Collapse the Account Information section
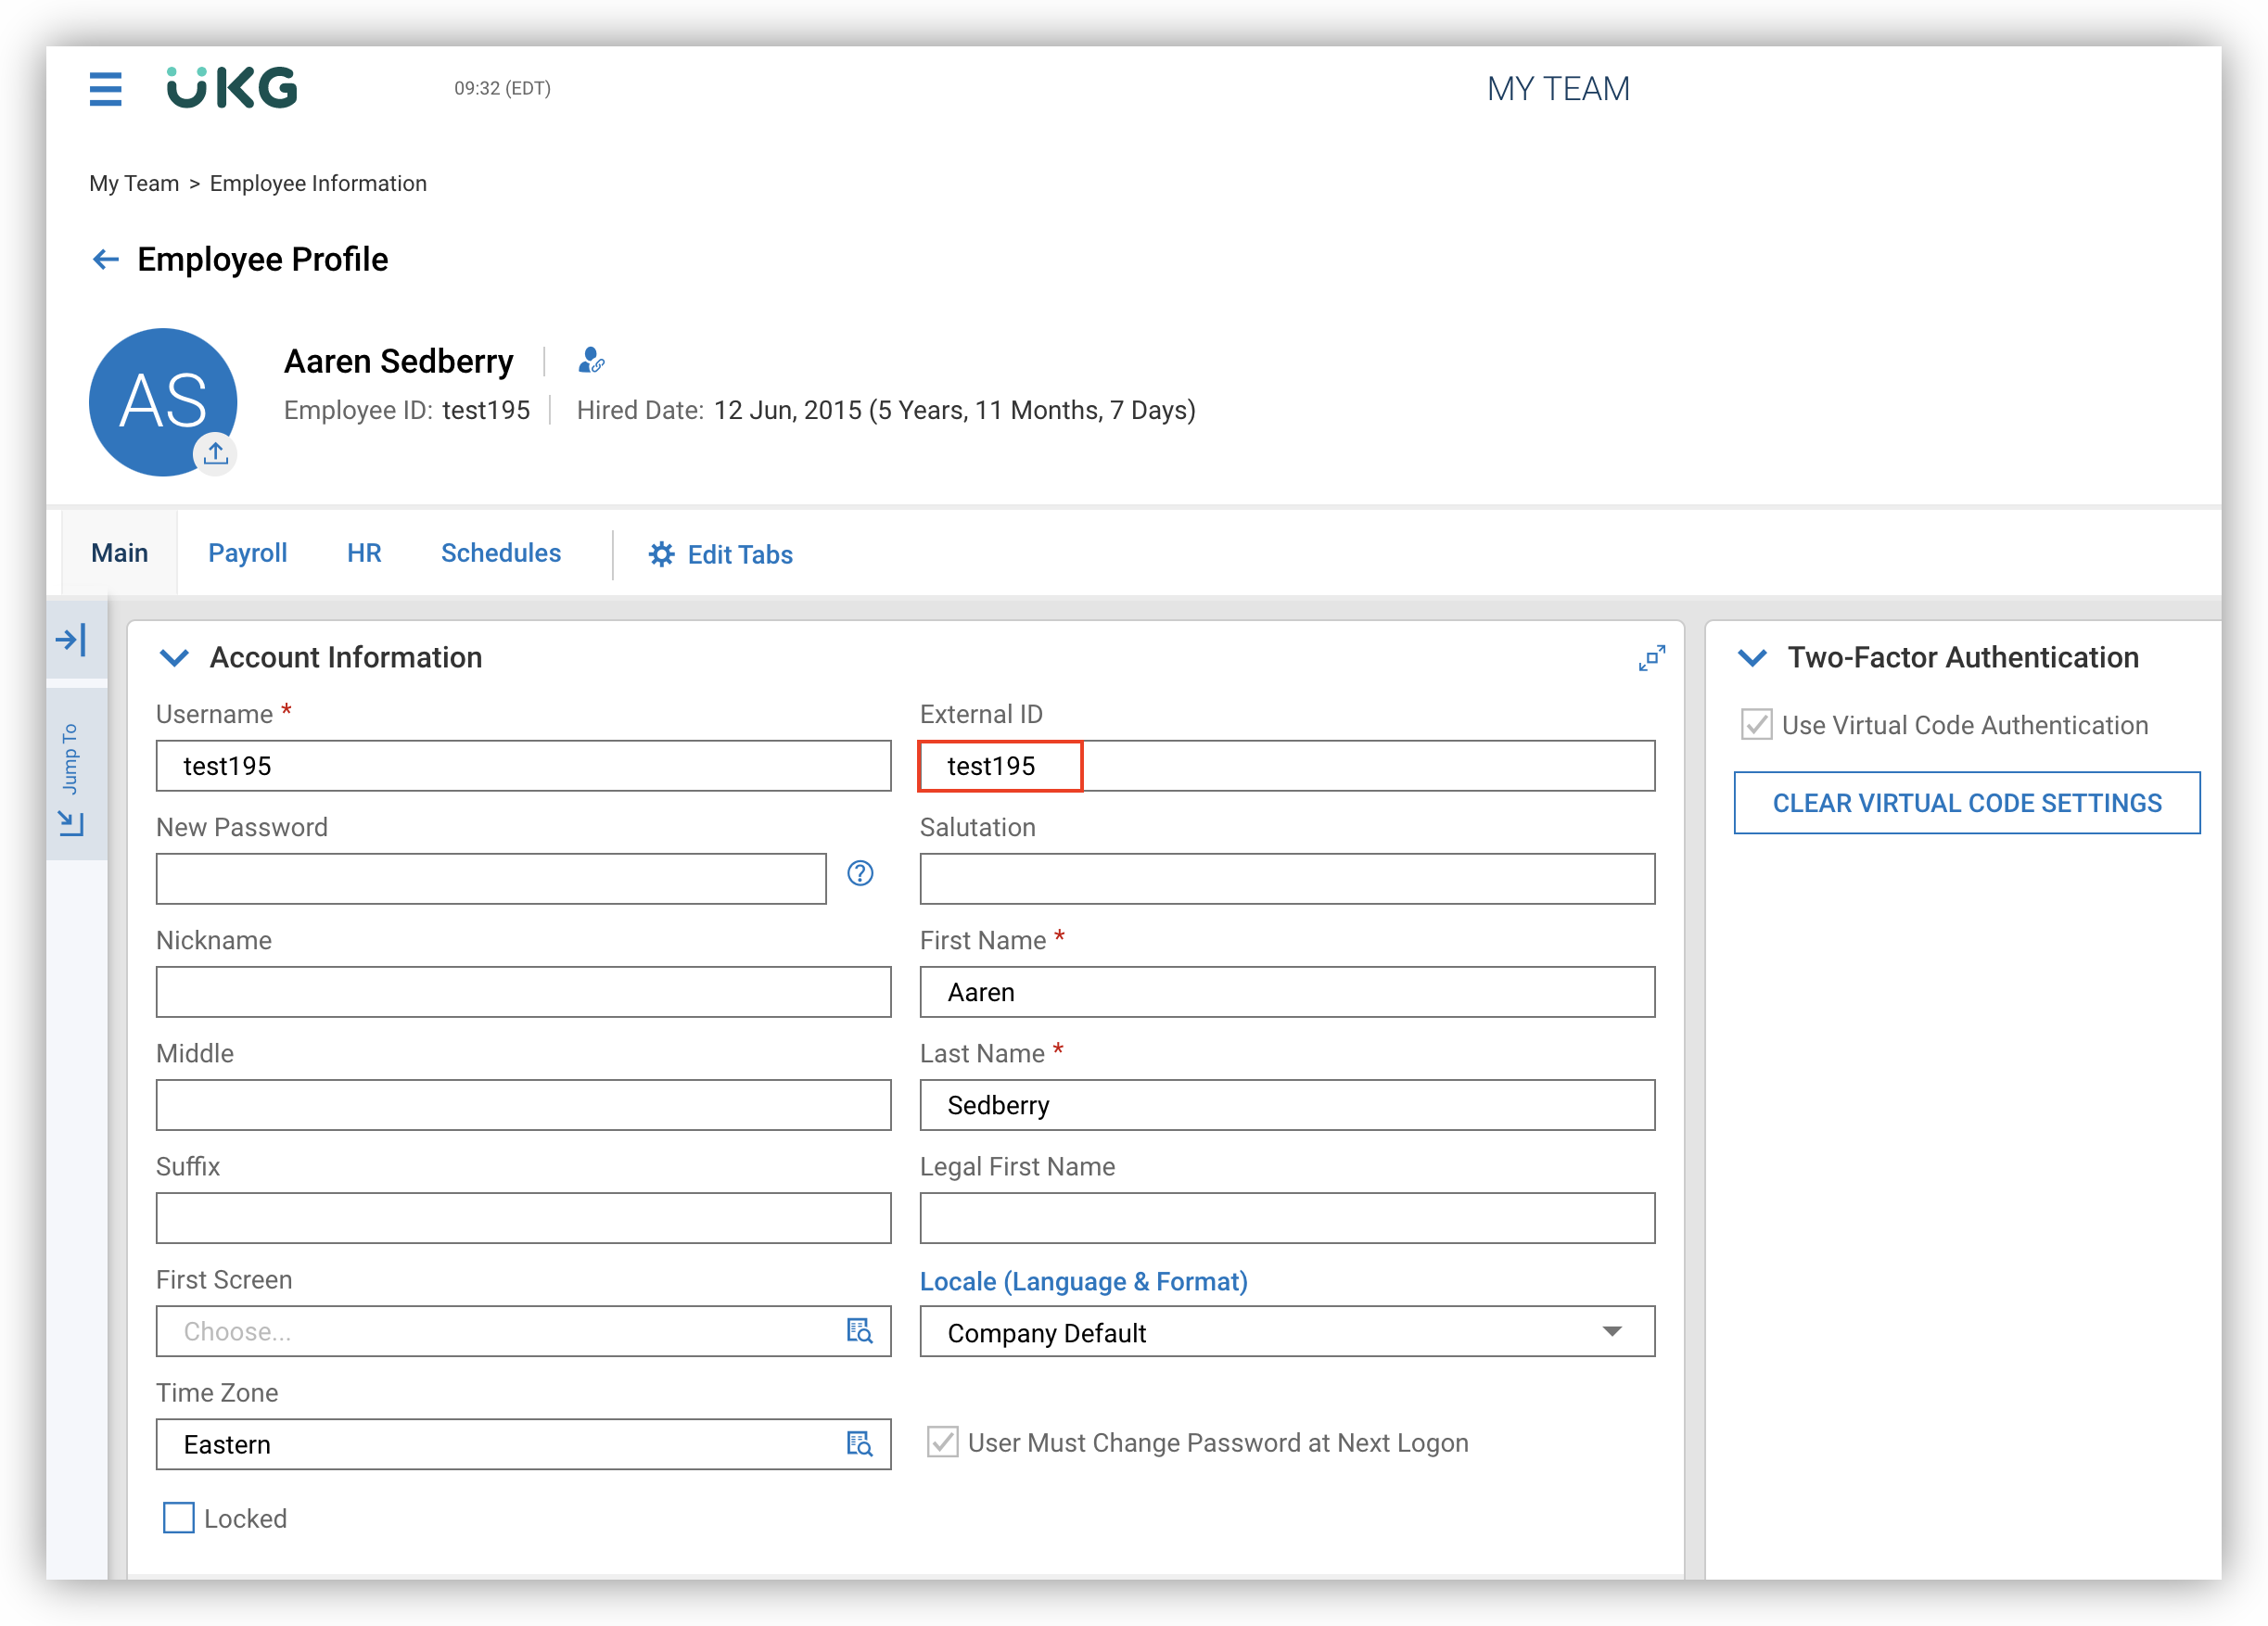The image size is (2268, 1626). click(174, 658)
